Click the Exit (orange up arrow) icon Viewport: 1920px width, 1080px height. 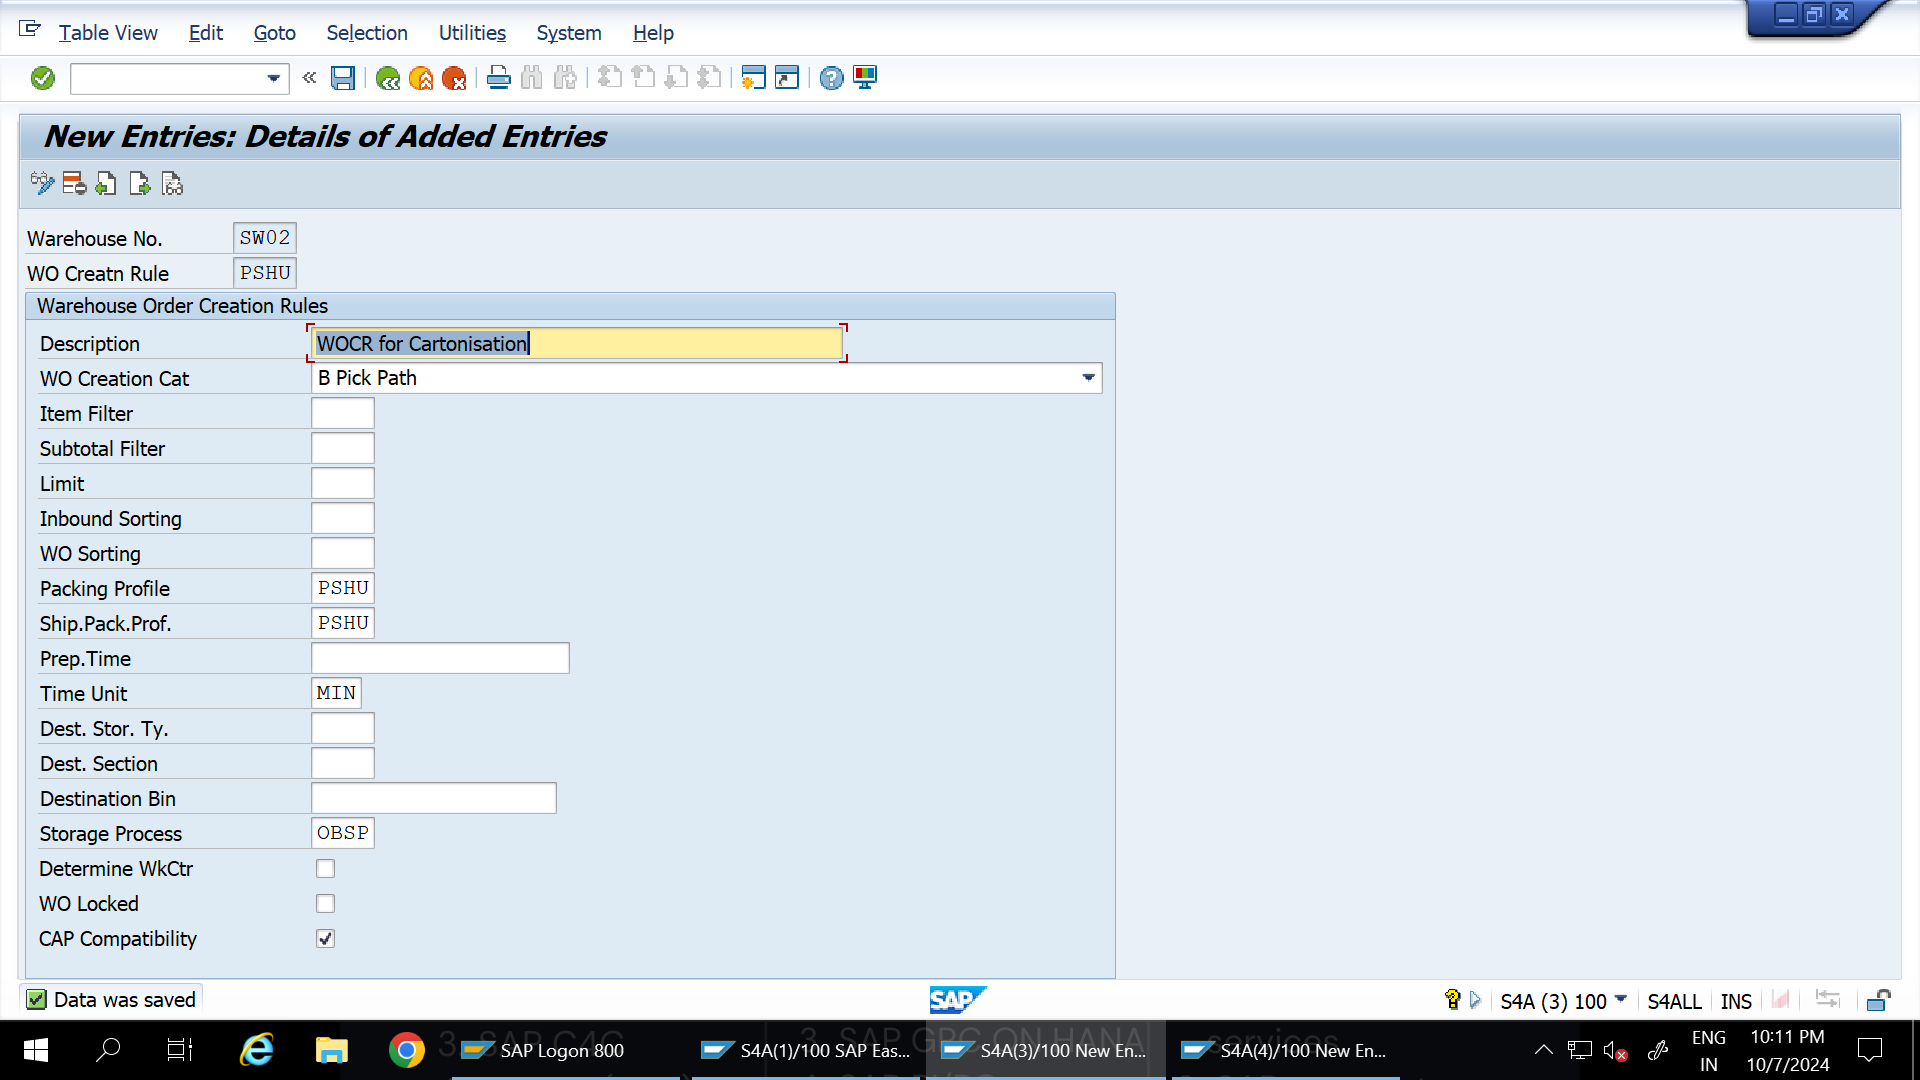pyautogui.click(x=421, y=78)
